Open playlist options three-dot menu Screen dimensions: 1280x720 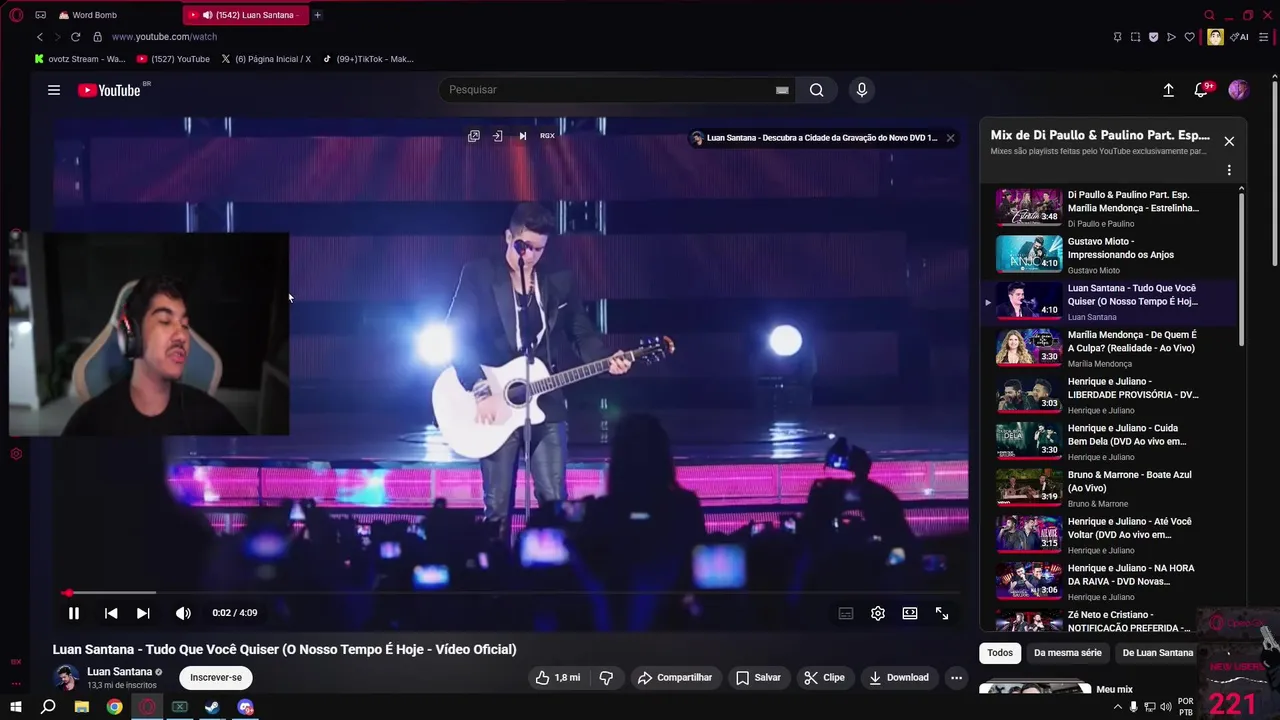coord(1229,171)
